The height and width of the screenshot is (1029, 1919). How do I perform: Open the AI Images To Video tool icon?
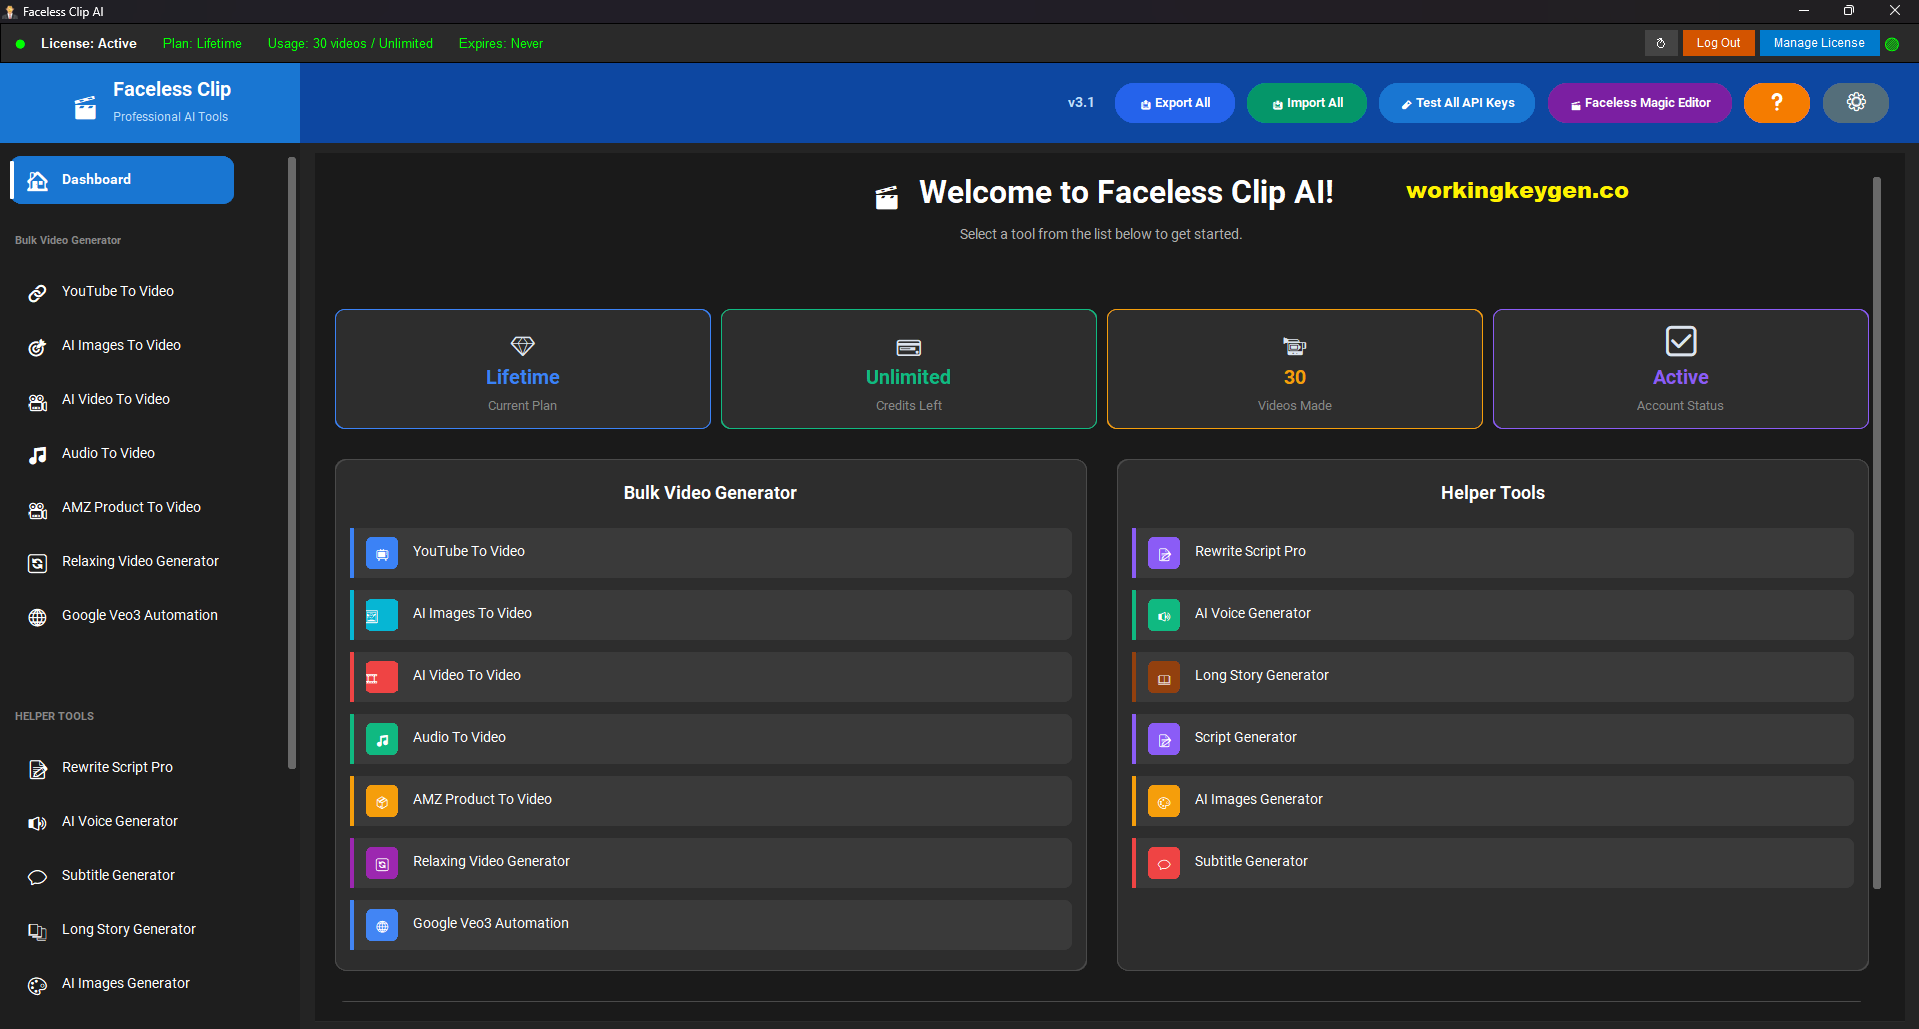tap(37, 347)
